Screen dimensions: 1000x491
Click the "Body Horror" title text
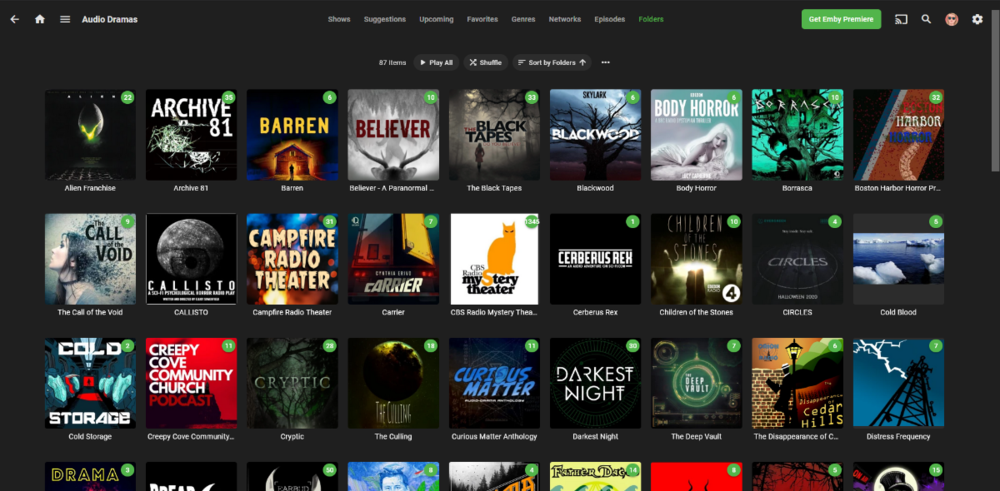click(x=696, y=188)
